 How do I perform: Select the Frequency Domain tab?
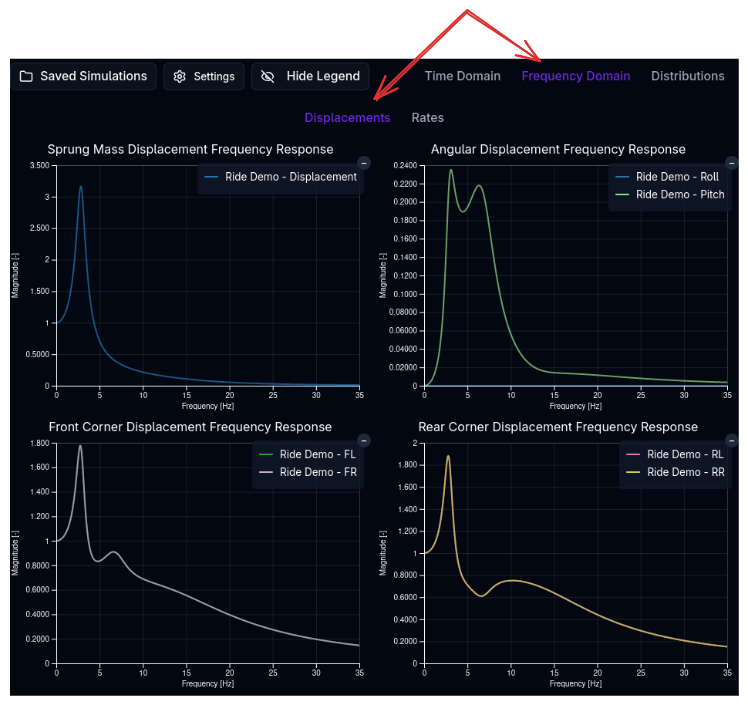point(576,76)
